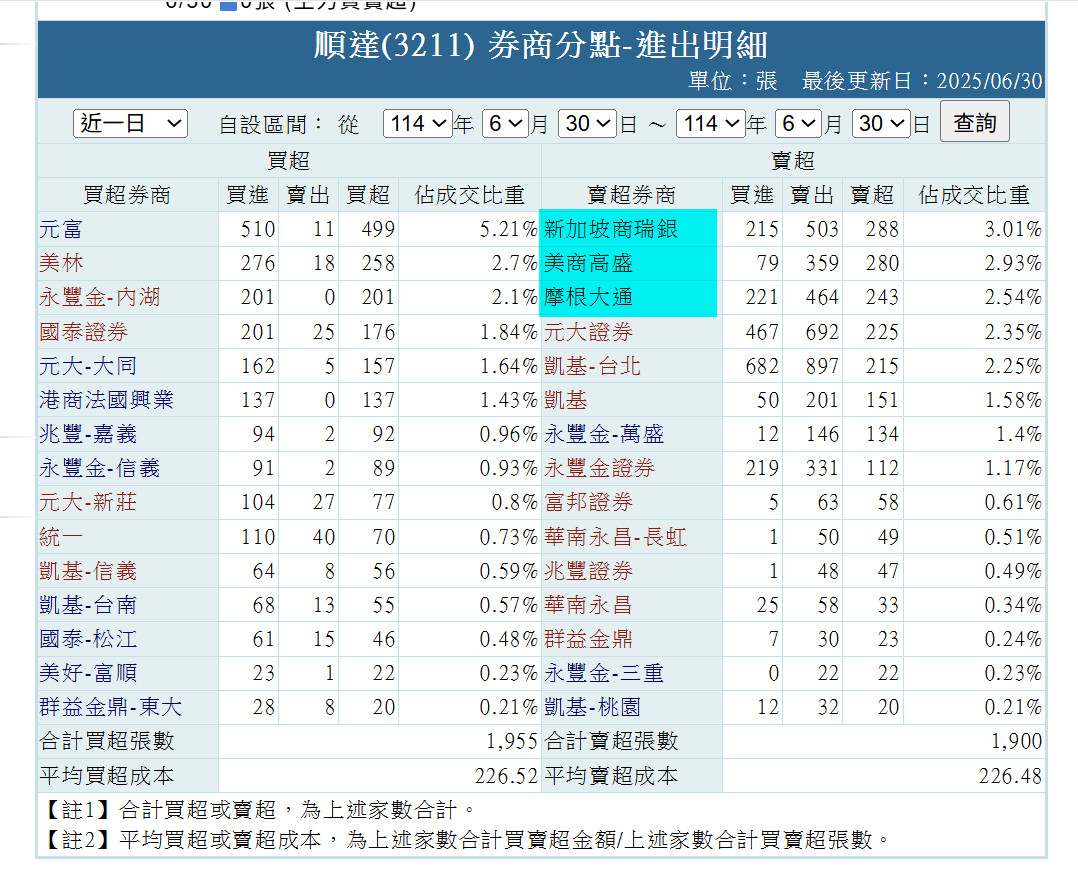
Task: Select the 1,955 total net-buy value
Action: coord(512,741)
